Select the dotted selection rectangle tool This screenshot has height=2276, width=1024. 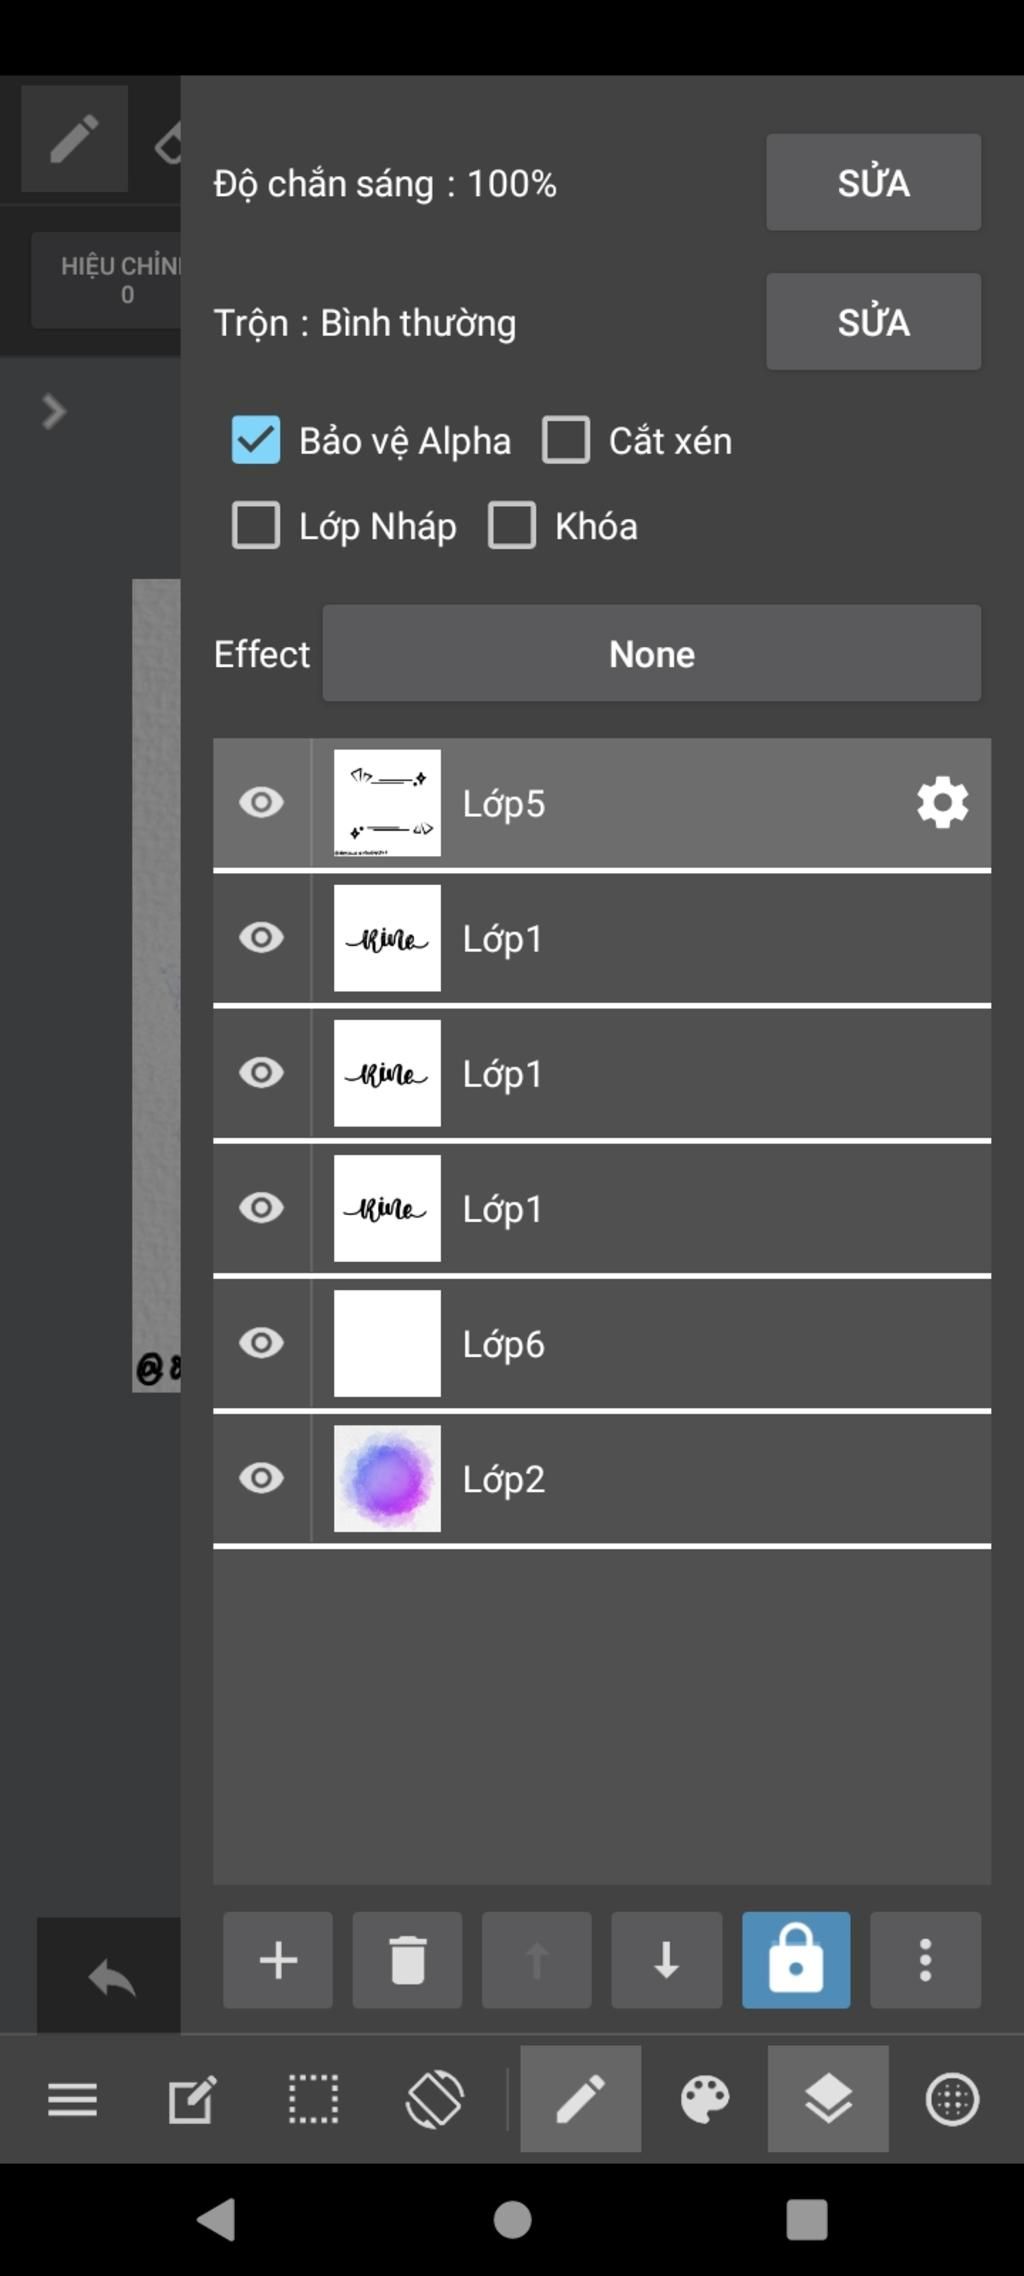click(313, 2098)
